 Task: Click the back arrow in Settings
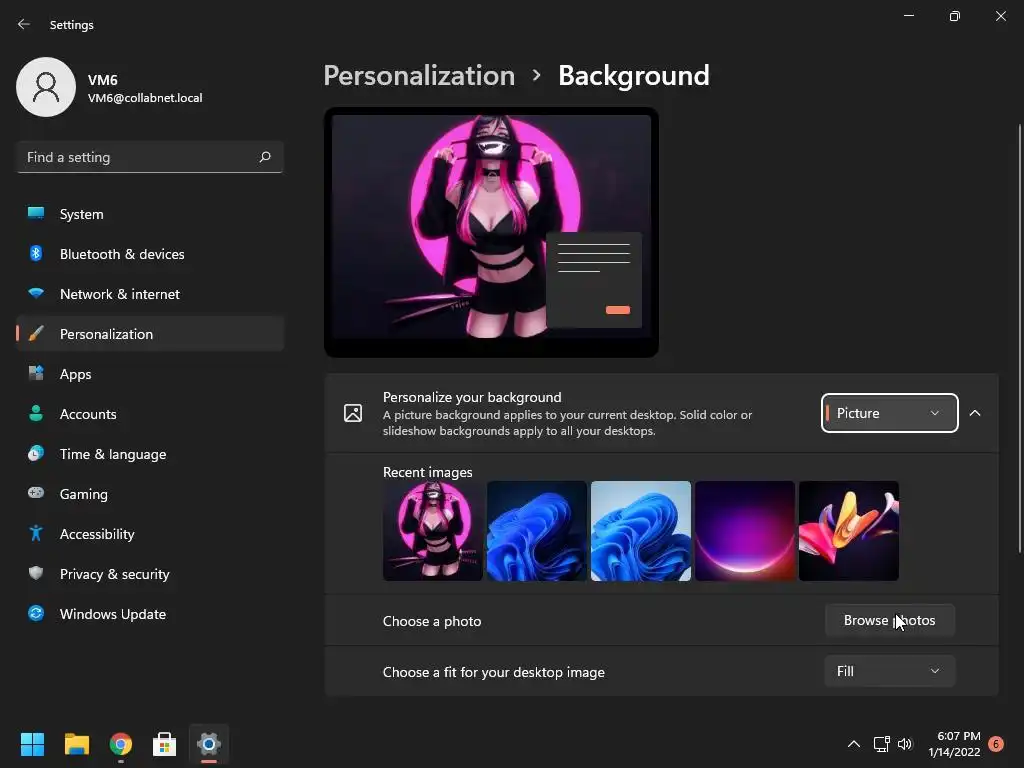[x=24, y=24]
